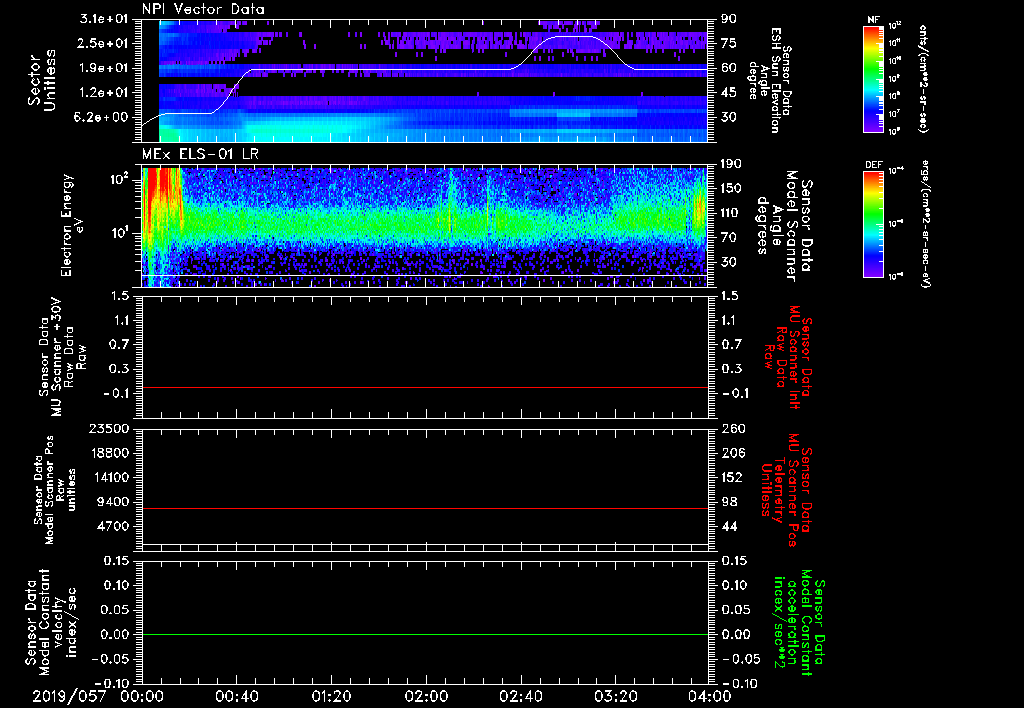Click the DEF energy flux color bar
1024x708 pixels.
click(x=873, y=224)
